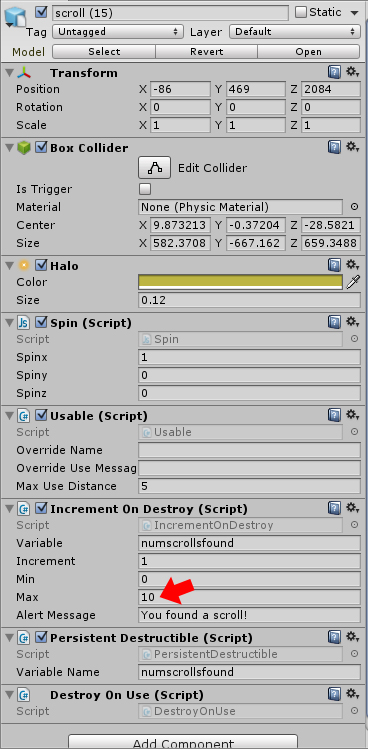Viewport: 368px width, 749px height.
Task: Click the Spinx value field
Action: tap(249, 357)
